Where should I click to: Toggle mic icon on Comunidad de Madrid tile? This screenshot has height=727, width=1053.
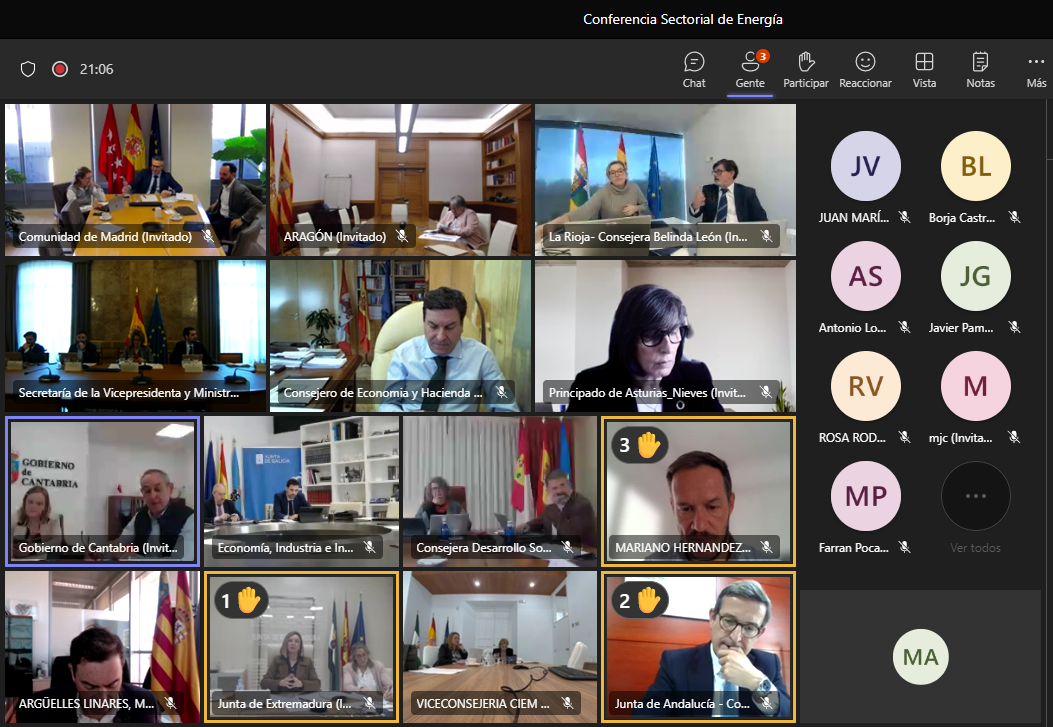click(x=209, y=237)
